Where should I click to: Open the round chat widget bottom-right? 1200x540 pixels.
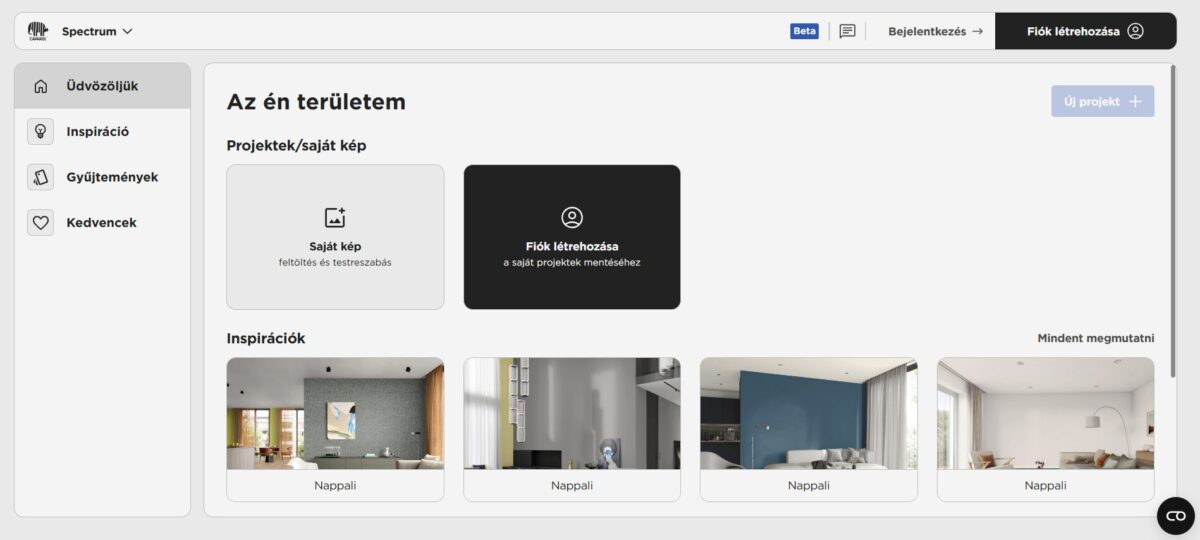[x=1175, y=515]
